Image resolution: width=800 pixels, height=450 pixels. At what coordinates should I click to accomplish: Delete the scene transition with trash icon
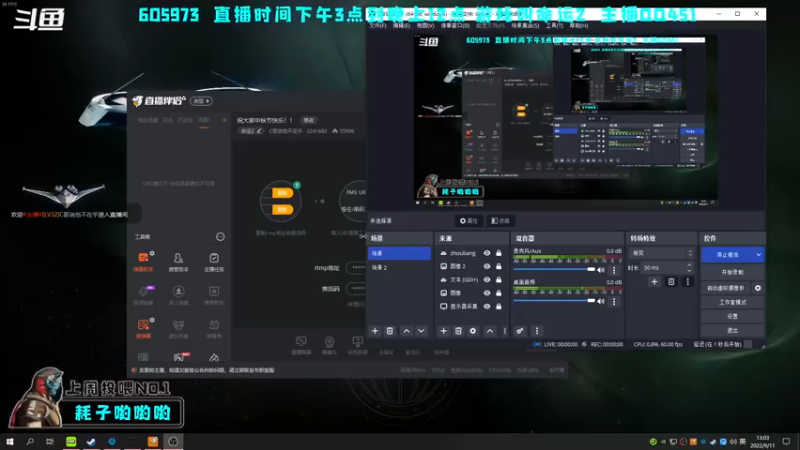click(671, 282)
